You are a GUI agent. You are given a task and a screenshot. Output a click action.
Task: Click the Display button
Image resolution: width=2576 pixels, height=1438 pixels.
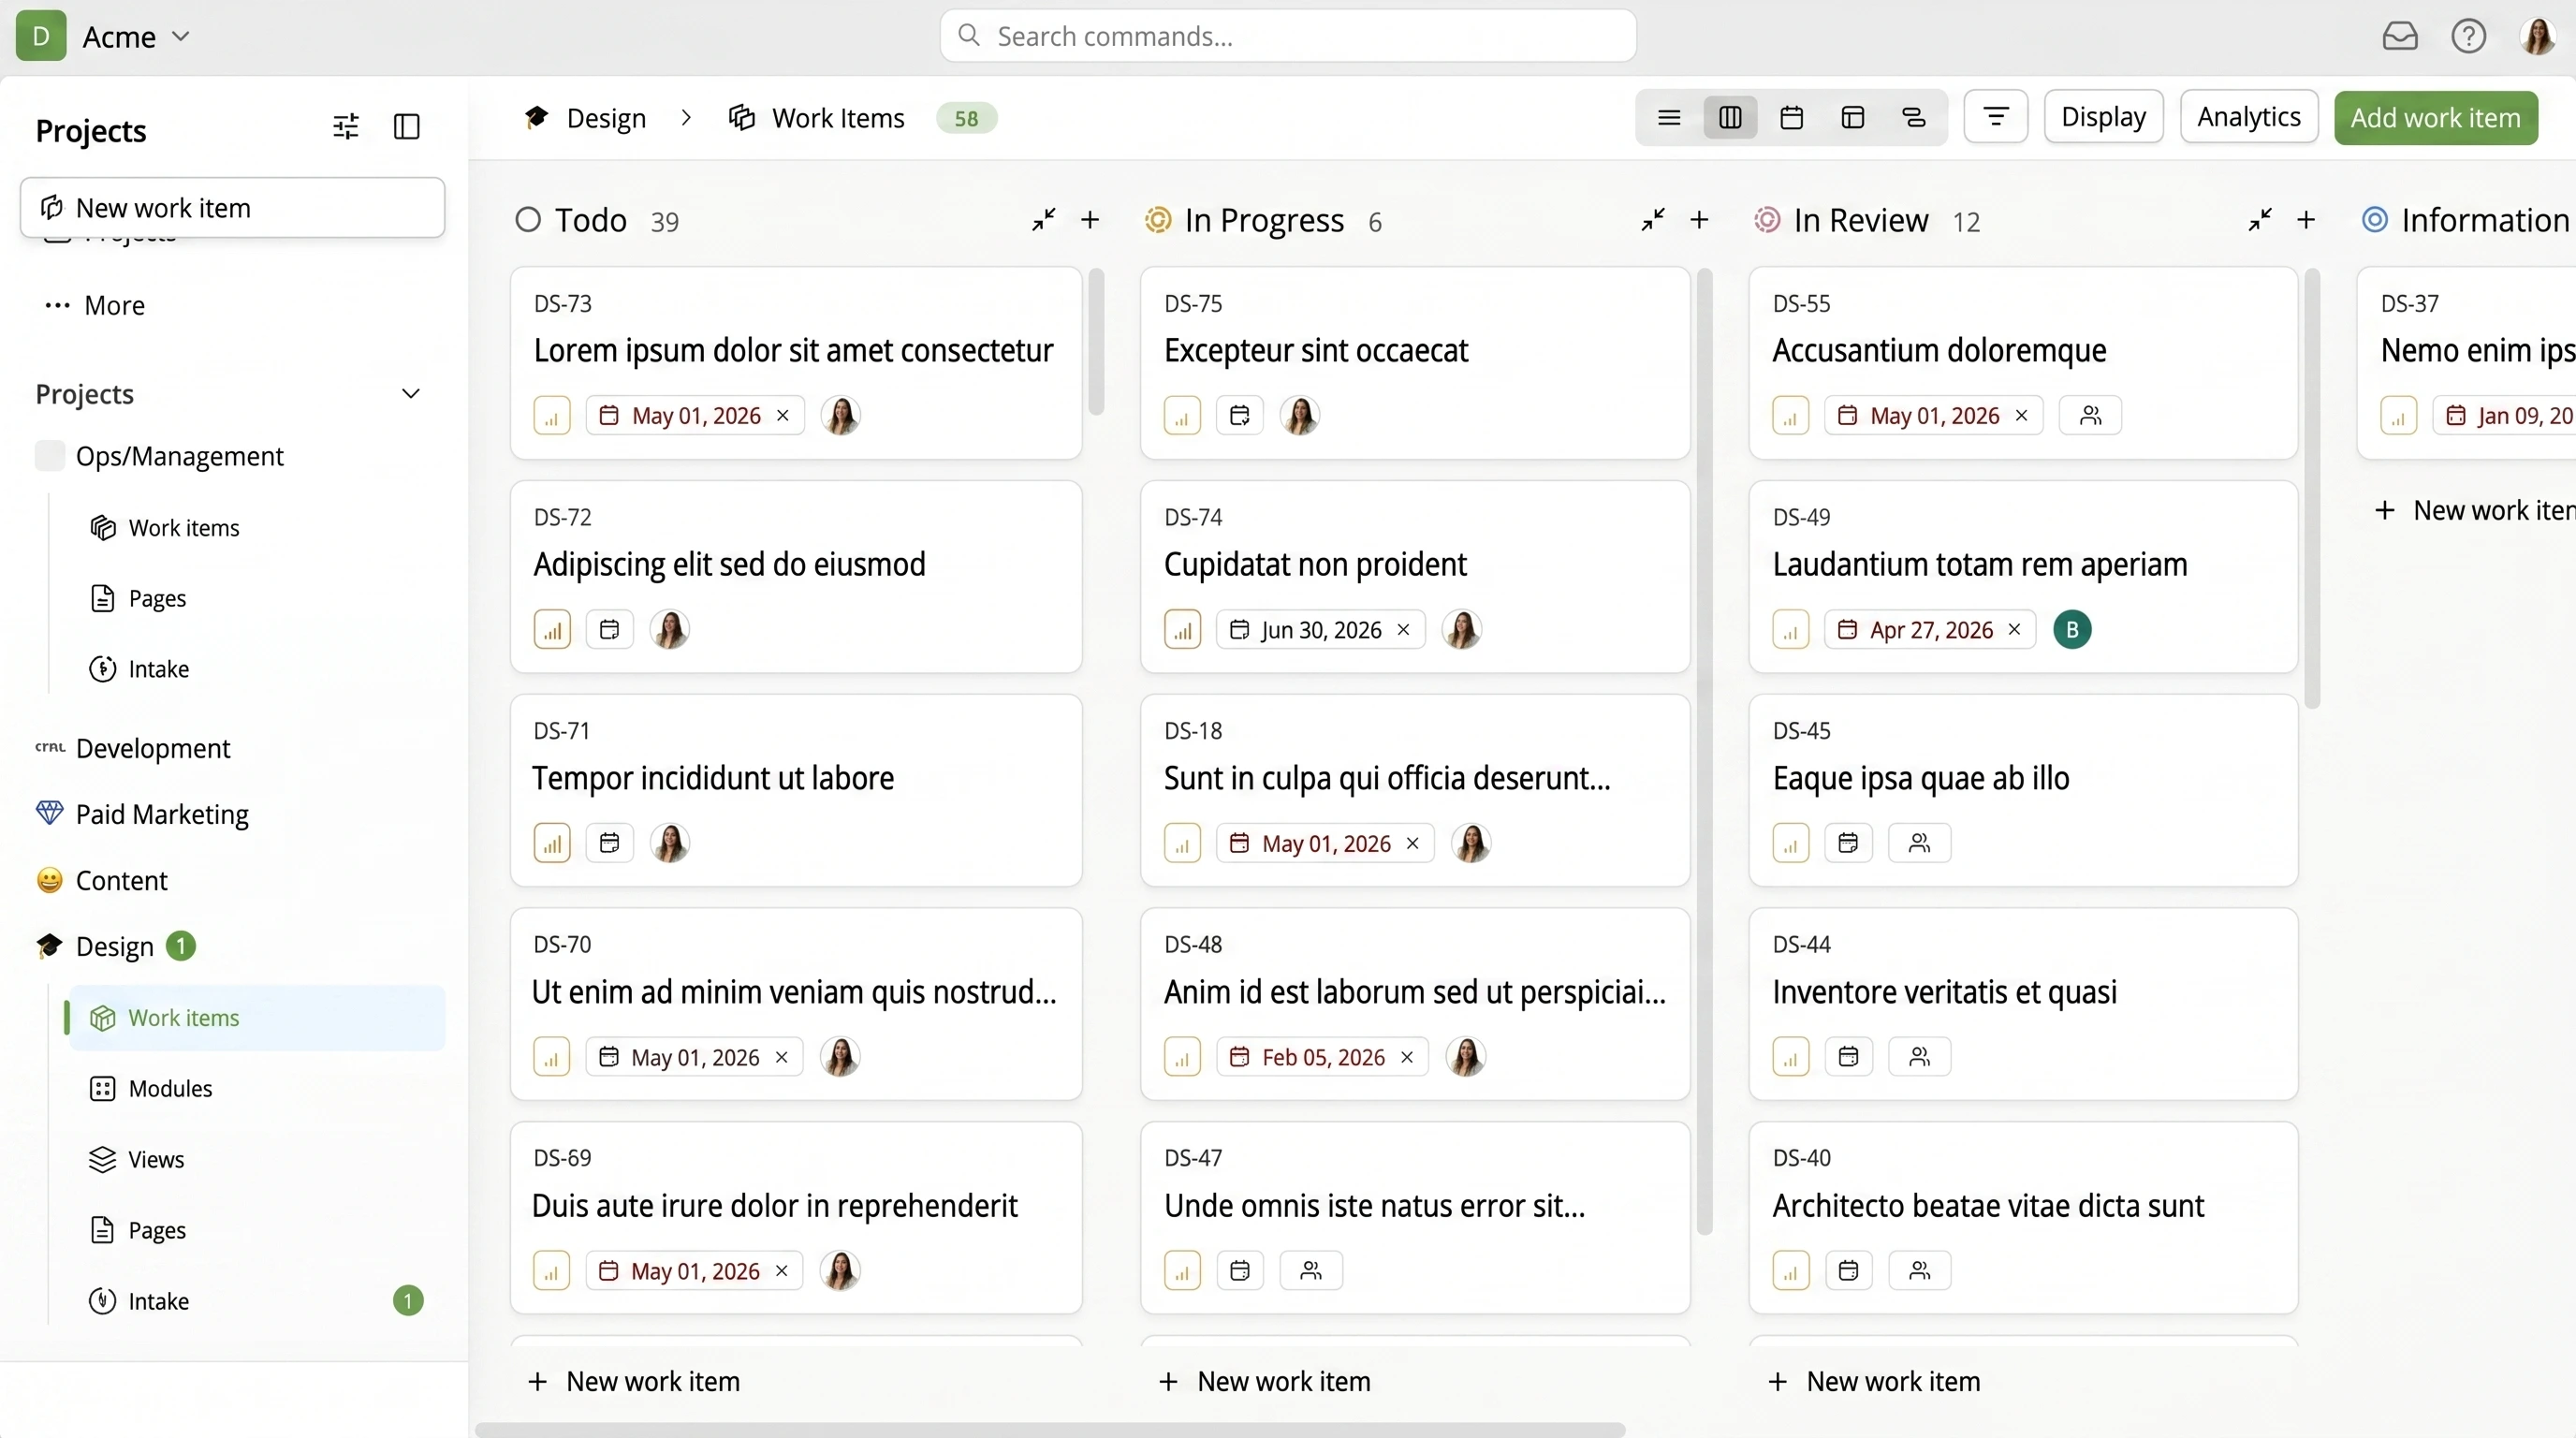coord(2103,118)
